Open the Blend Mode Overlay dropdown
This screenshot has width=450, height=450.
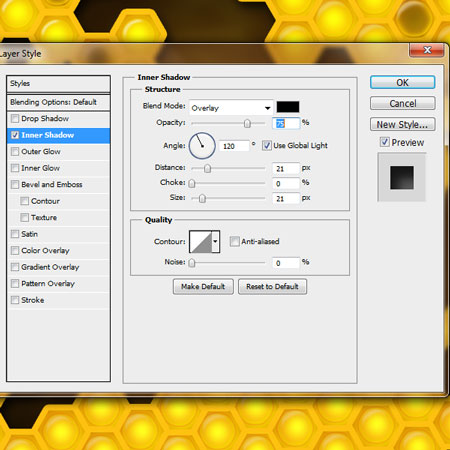[231, 108]
